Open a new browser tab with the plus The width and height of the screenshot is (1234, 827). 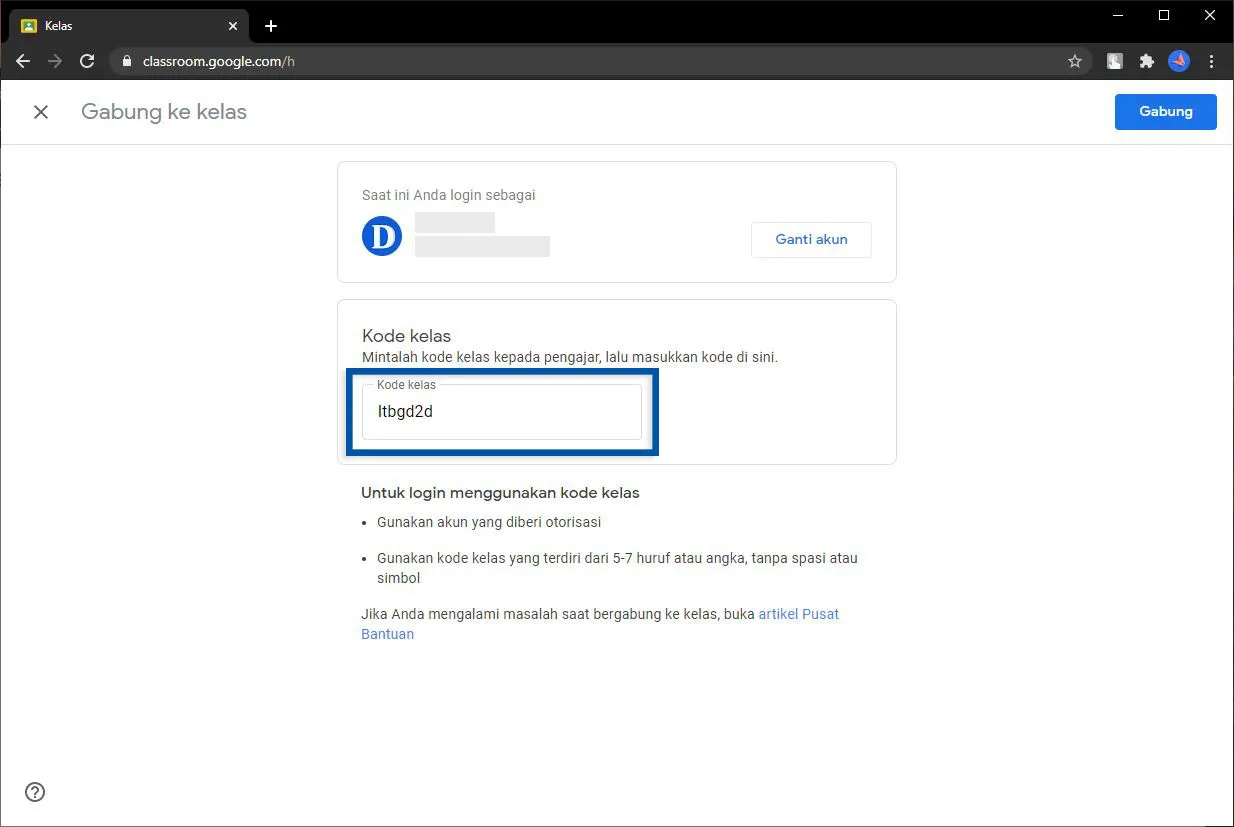point(270,25)
